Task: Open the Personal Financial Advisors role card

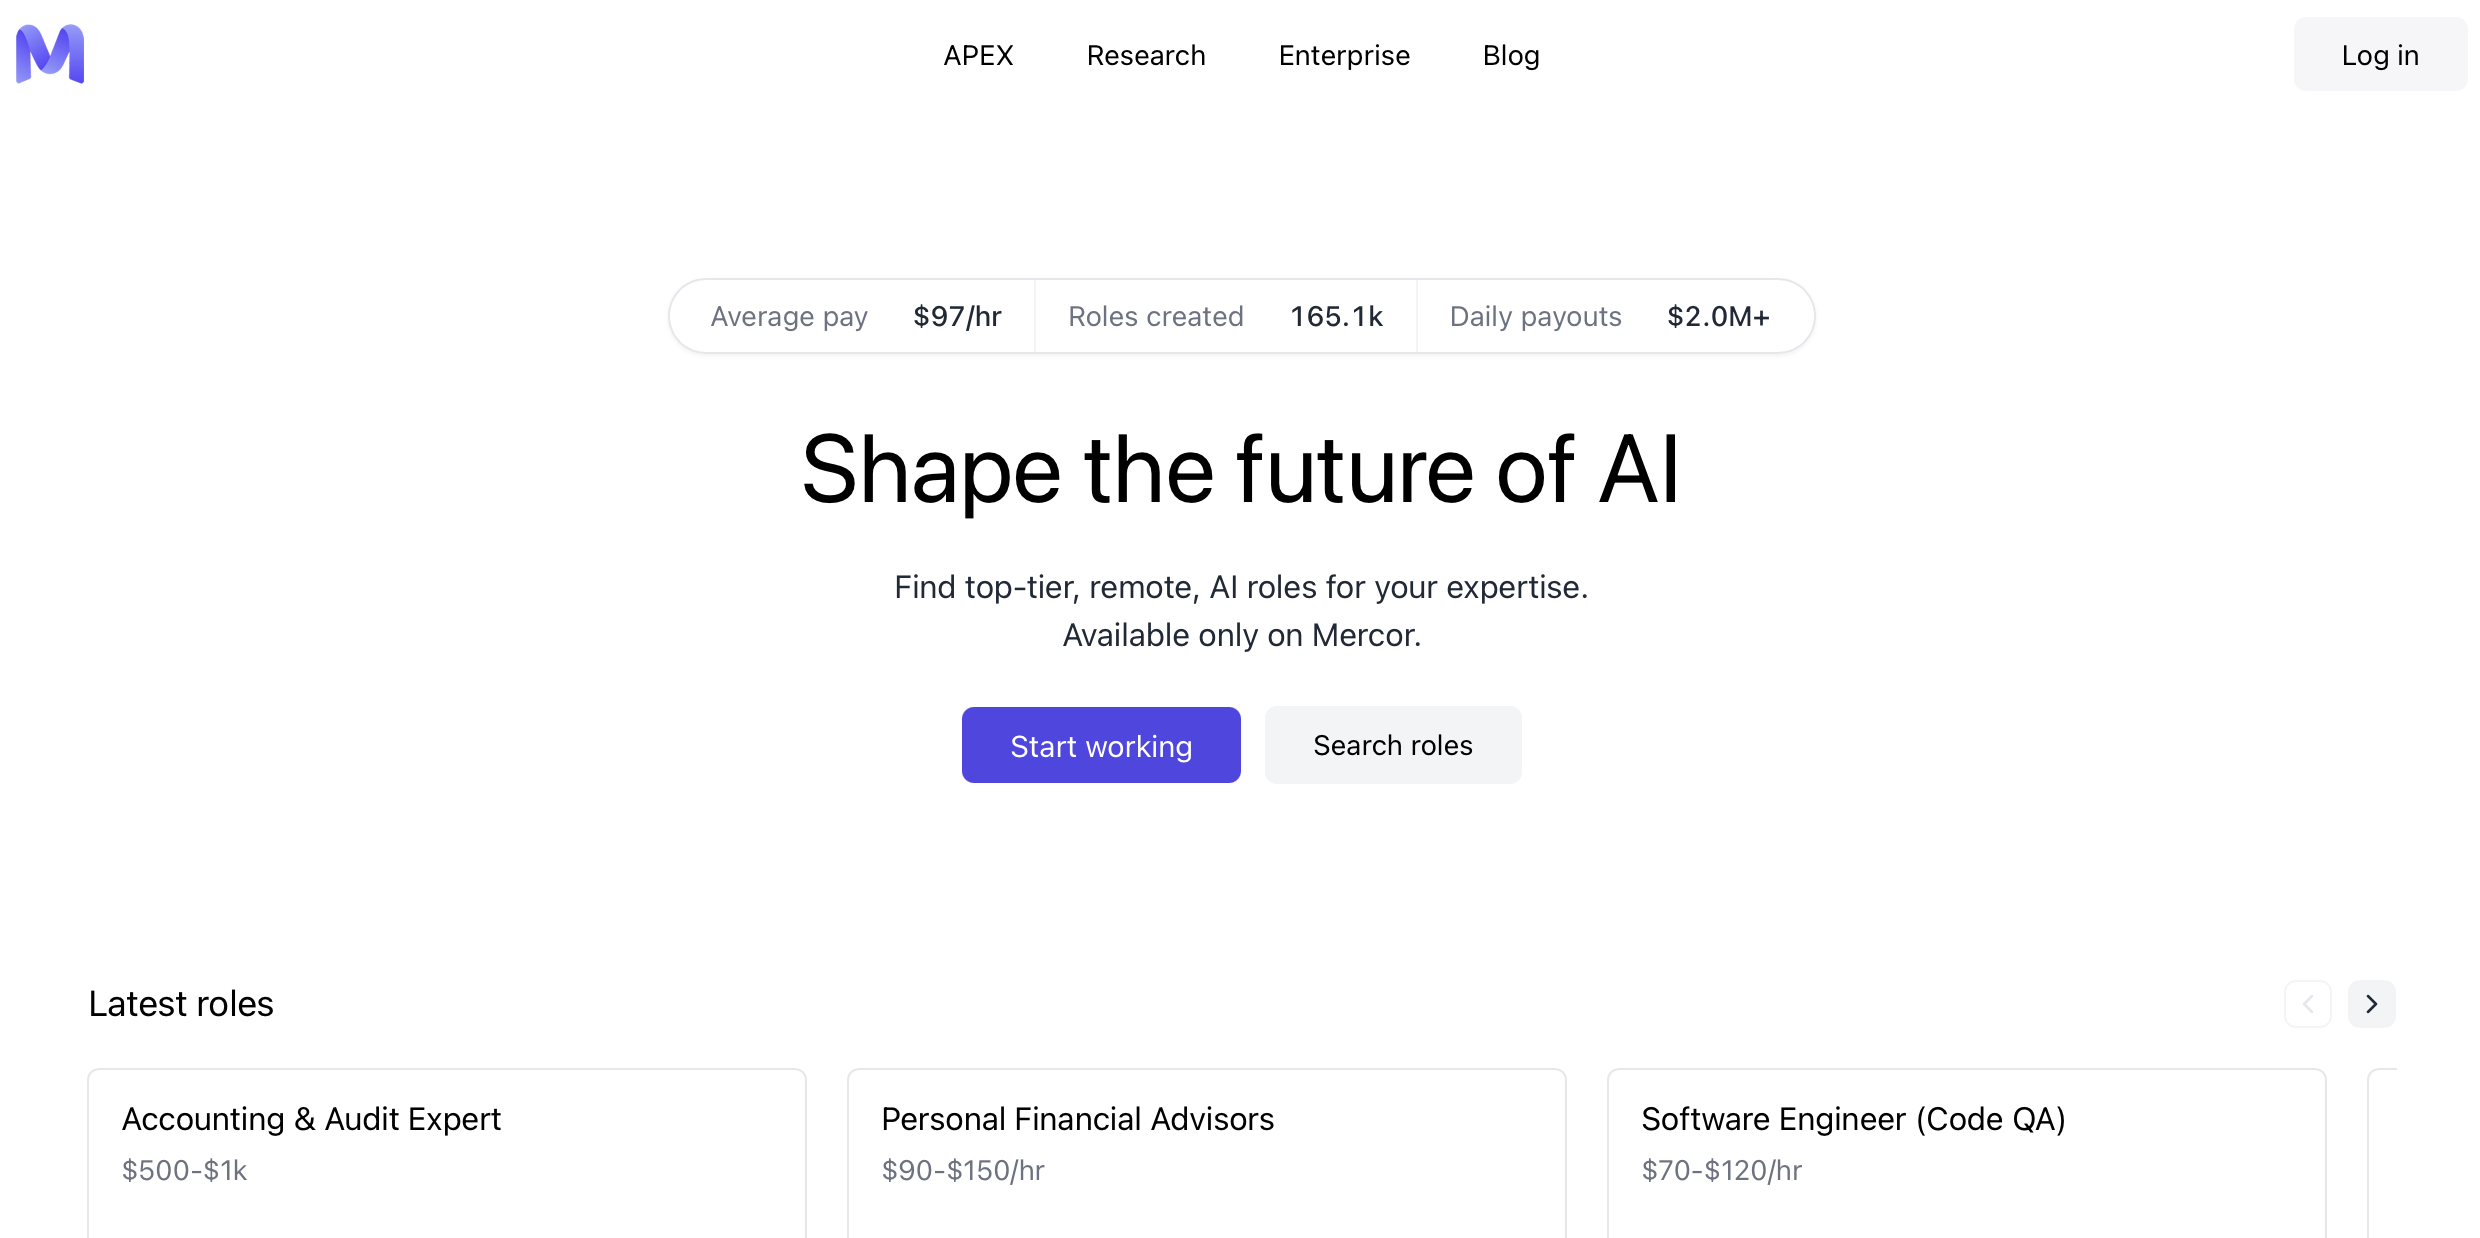Action: click(1206, 1150)
